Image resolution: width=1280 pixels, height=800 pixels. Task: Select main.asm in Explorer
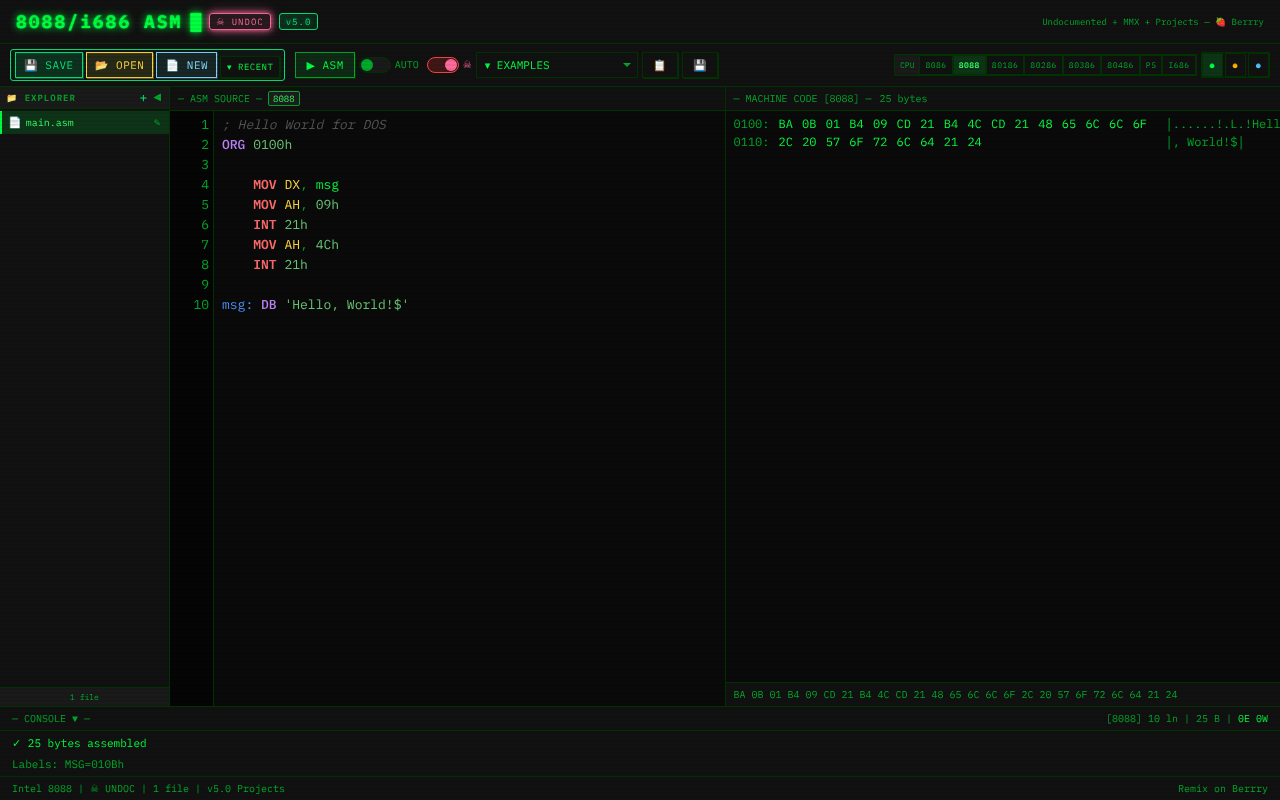coord(85,122)
